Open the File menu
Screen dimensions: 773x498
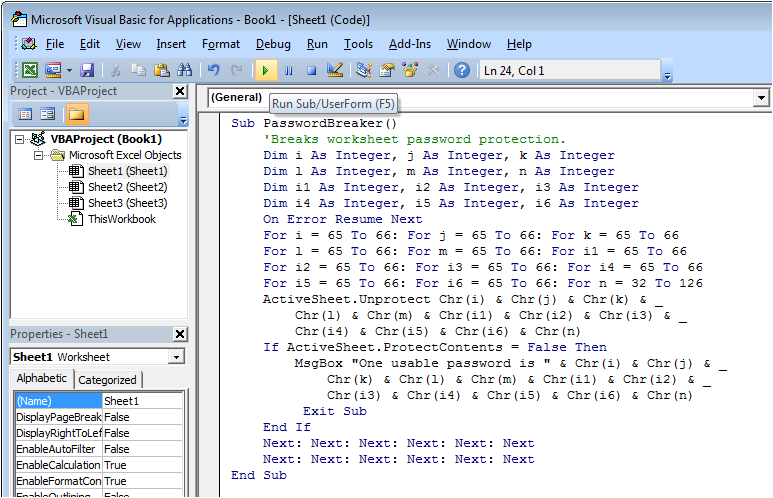click(55, 44)
